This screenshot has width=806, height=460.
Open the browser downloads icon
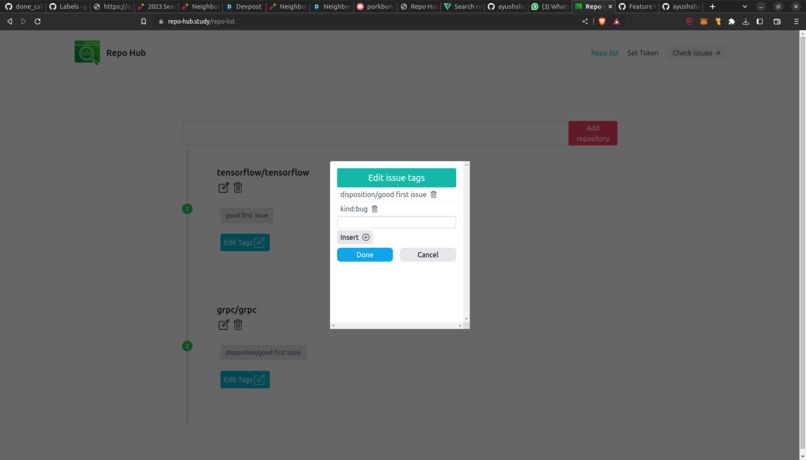pyautogui.click(x=745, y=22)
